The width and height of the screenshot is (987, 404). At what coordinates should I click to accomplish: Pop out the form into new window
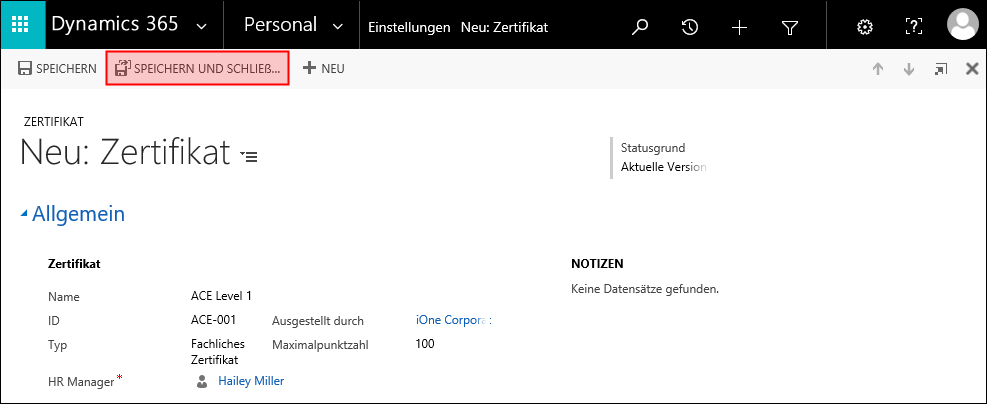pyautogui.click(x=941, y=69)
